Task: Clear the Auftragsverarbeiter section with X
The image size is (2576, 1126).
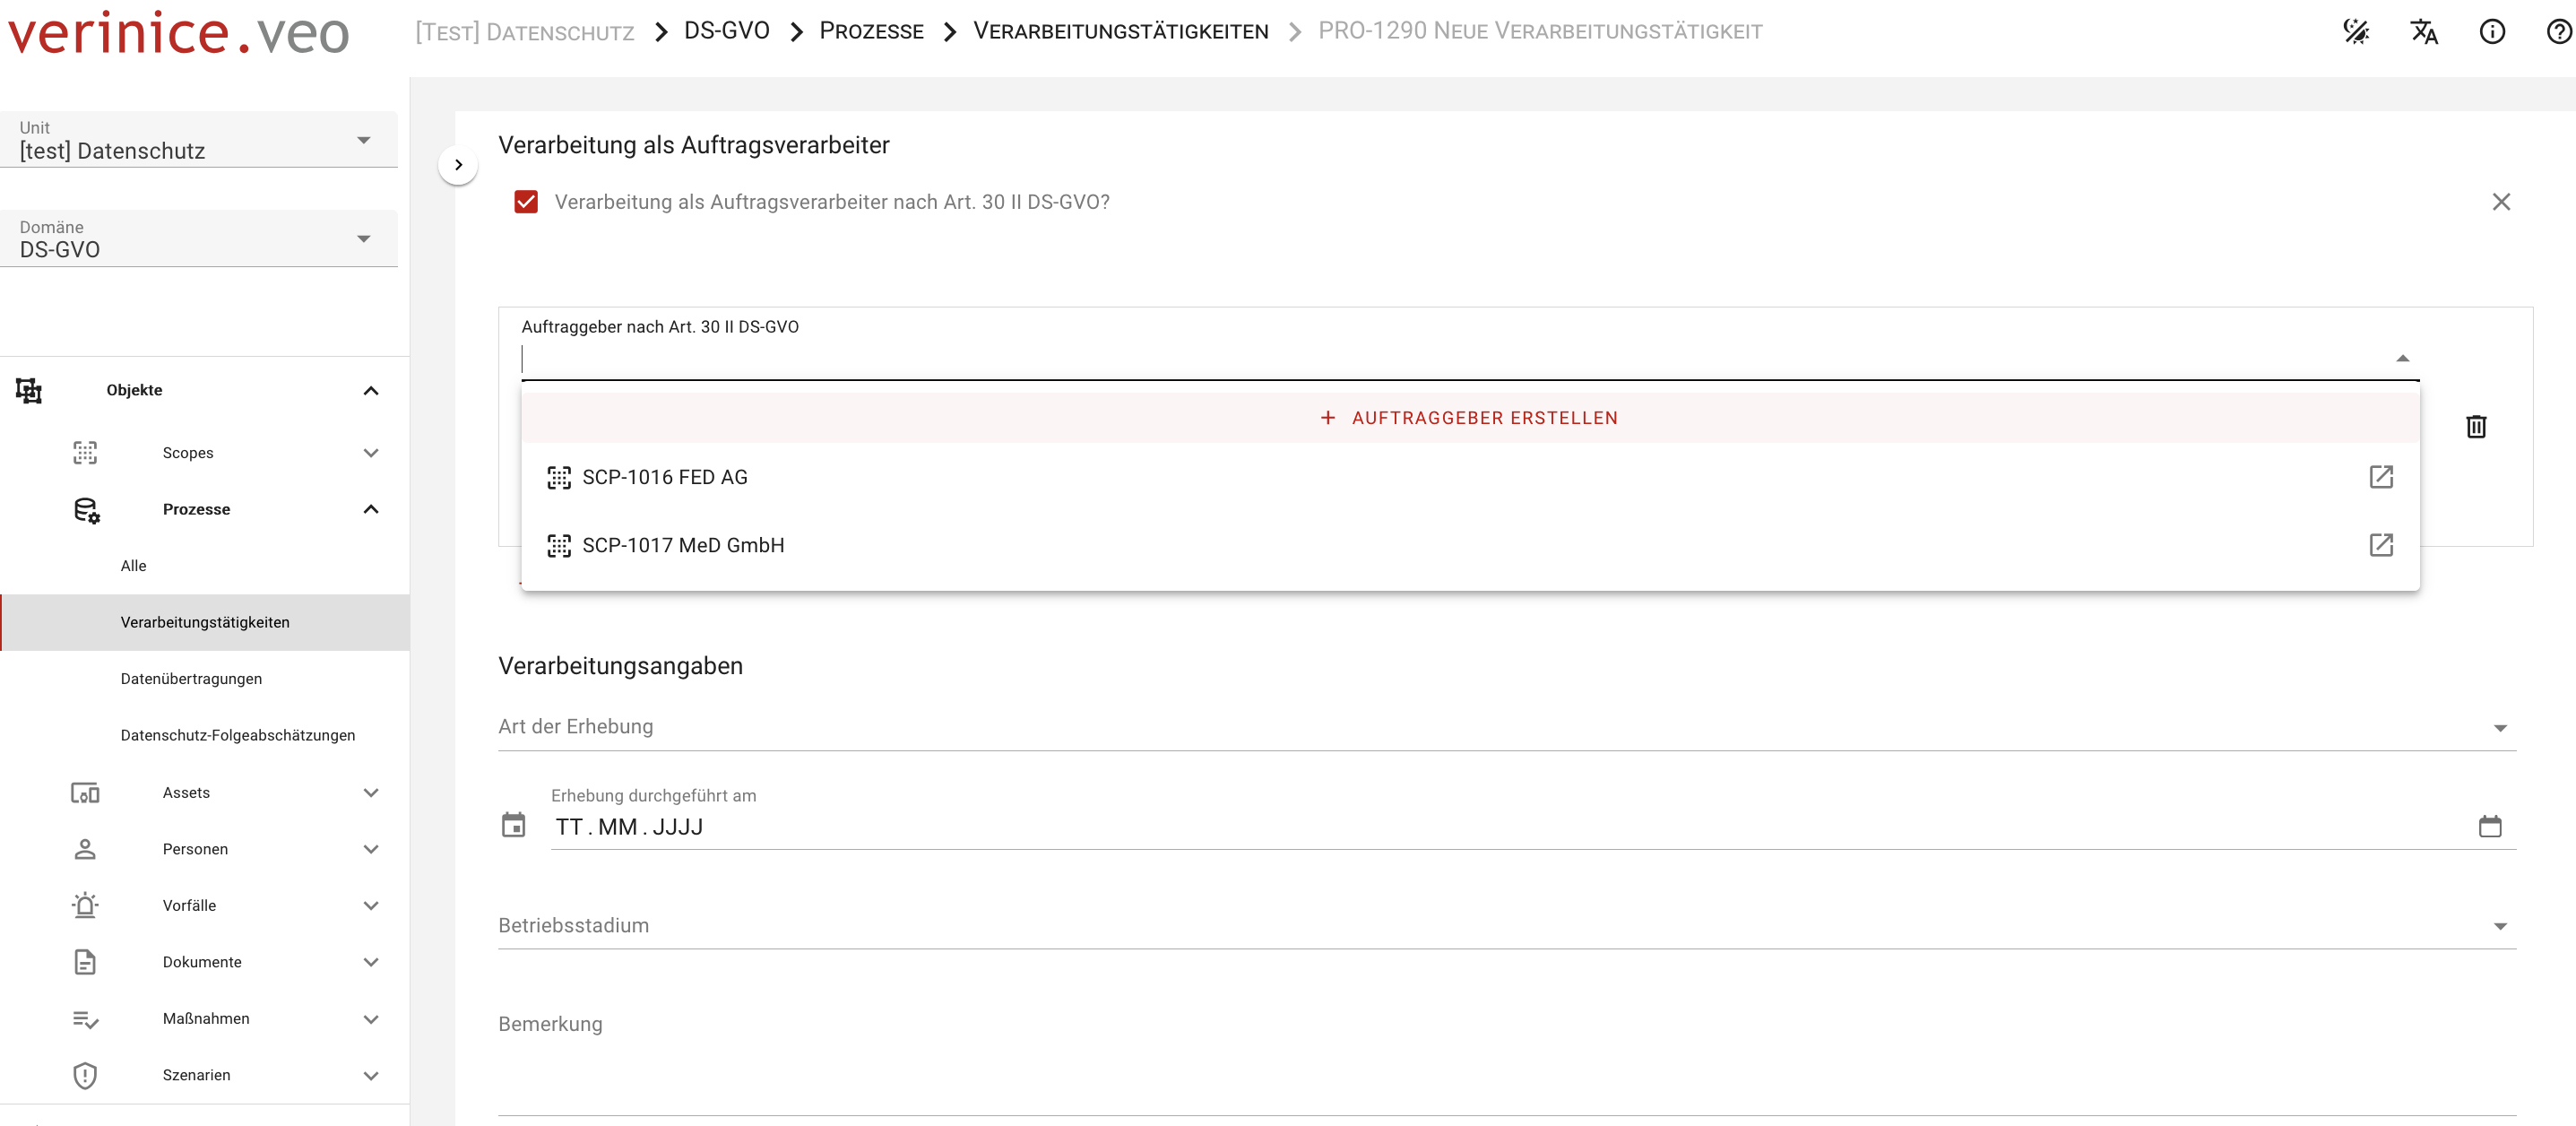Action: [x=2500, y=202]
